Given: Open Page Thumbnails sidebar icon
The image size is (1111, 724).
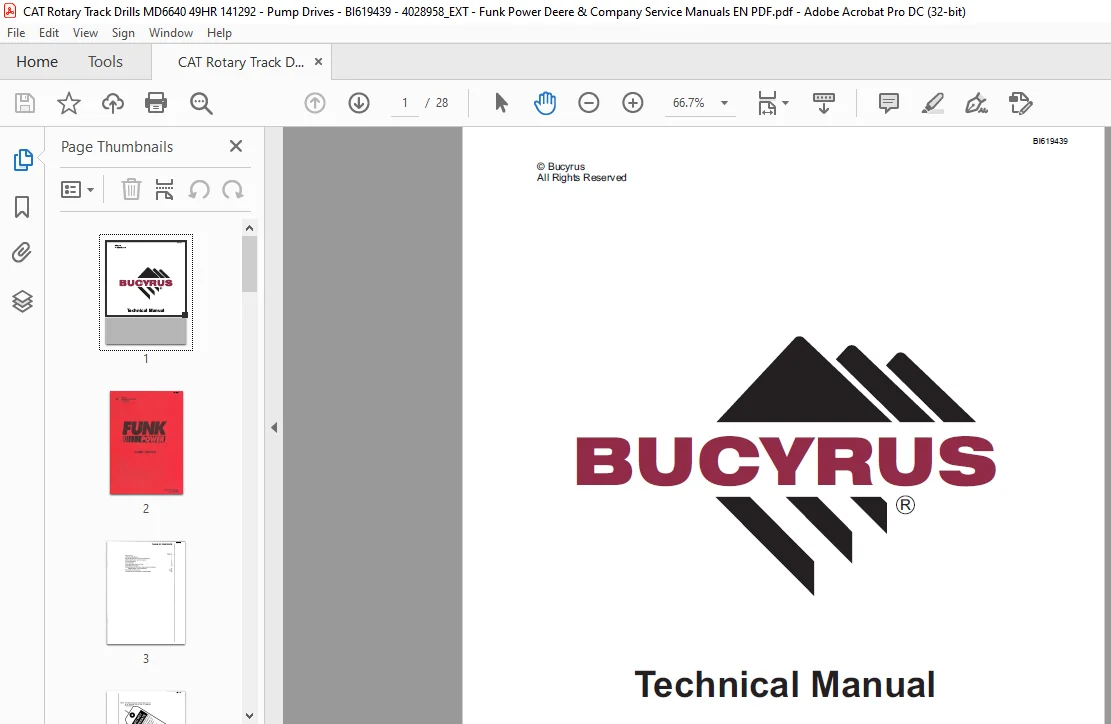Looking at the screenshot, I should [23, 160].
